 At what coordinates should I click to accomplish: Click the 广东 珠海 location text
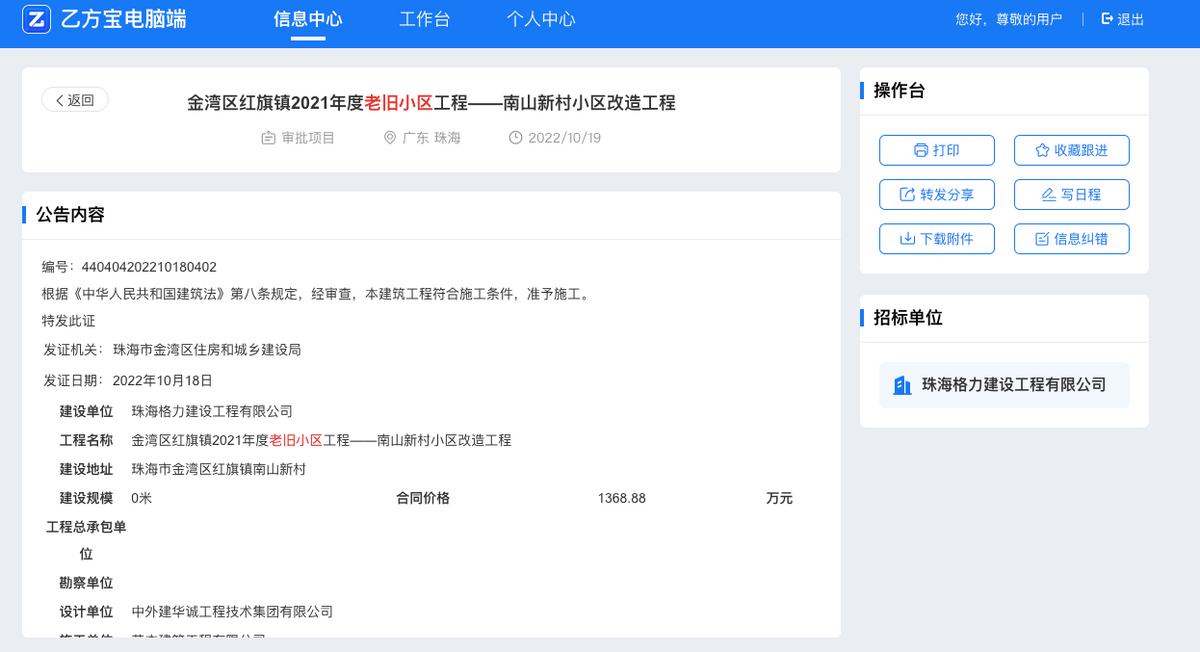coord(431,138)
